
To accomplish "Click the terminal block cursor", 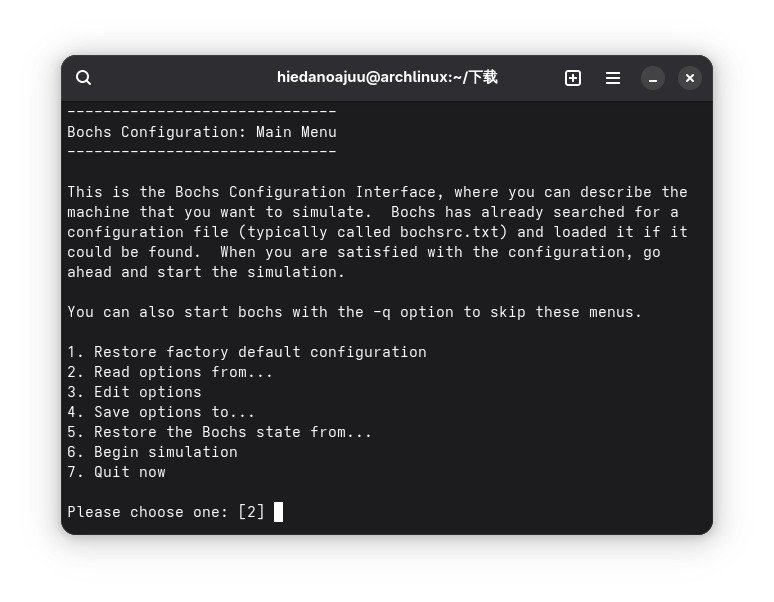I will pyautogui.click(x=278, y=512).
